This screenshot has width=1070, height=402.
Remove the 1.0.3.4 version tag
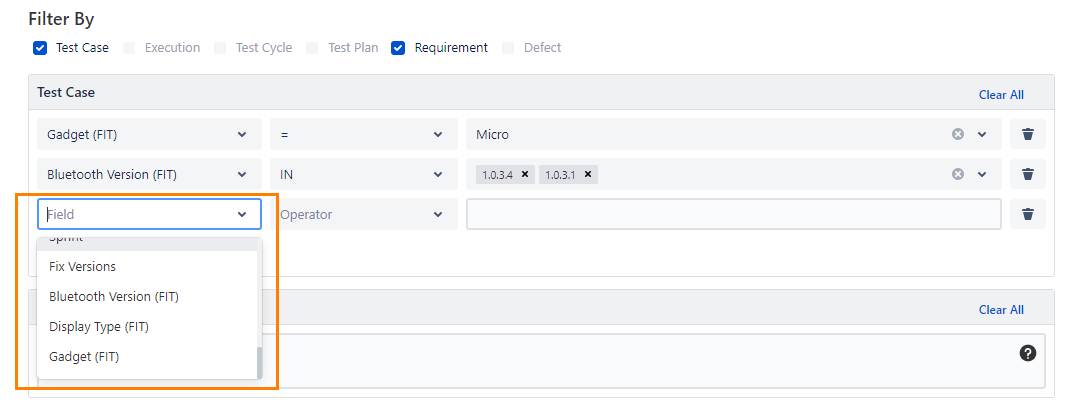coord(525,174)
